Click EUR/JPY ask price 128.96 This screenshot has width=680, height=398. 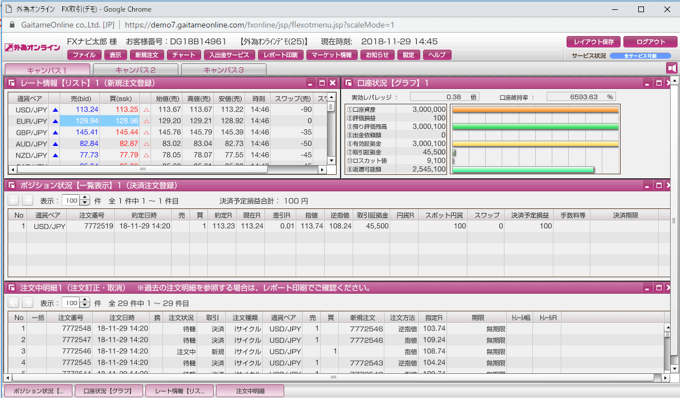[x=127, y=121]
